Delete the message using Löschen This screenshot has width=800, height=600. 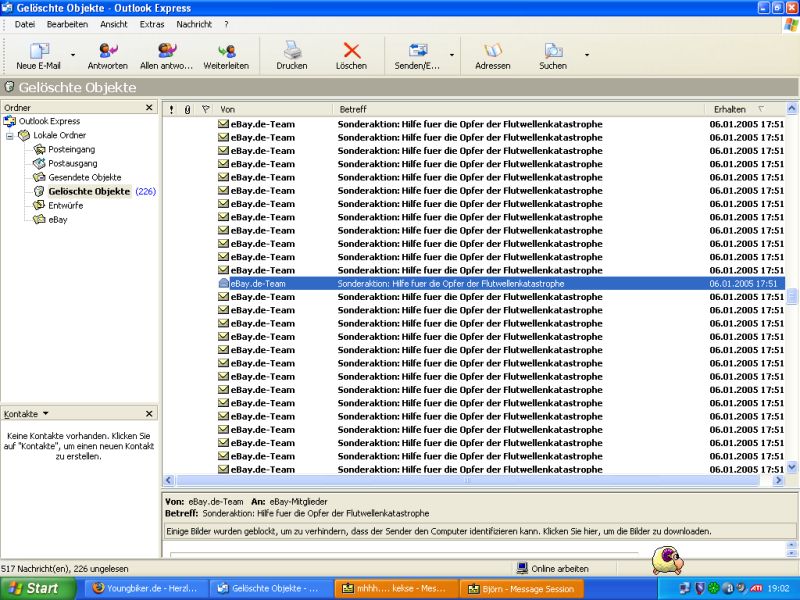click(x=352, y=56)
